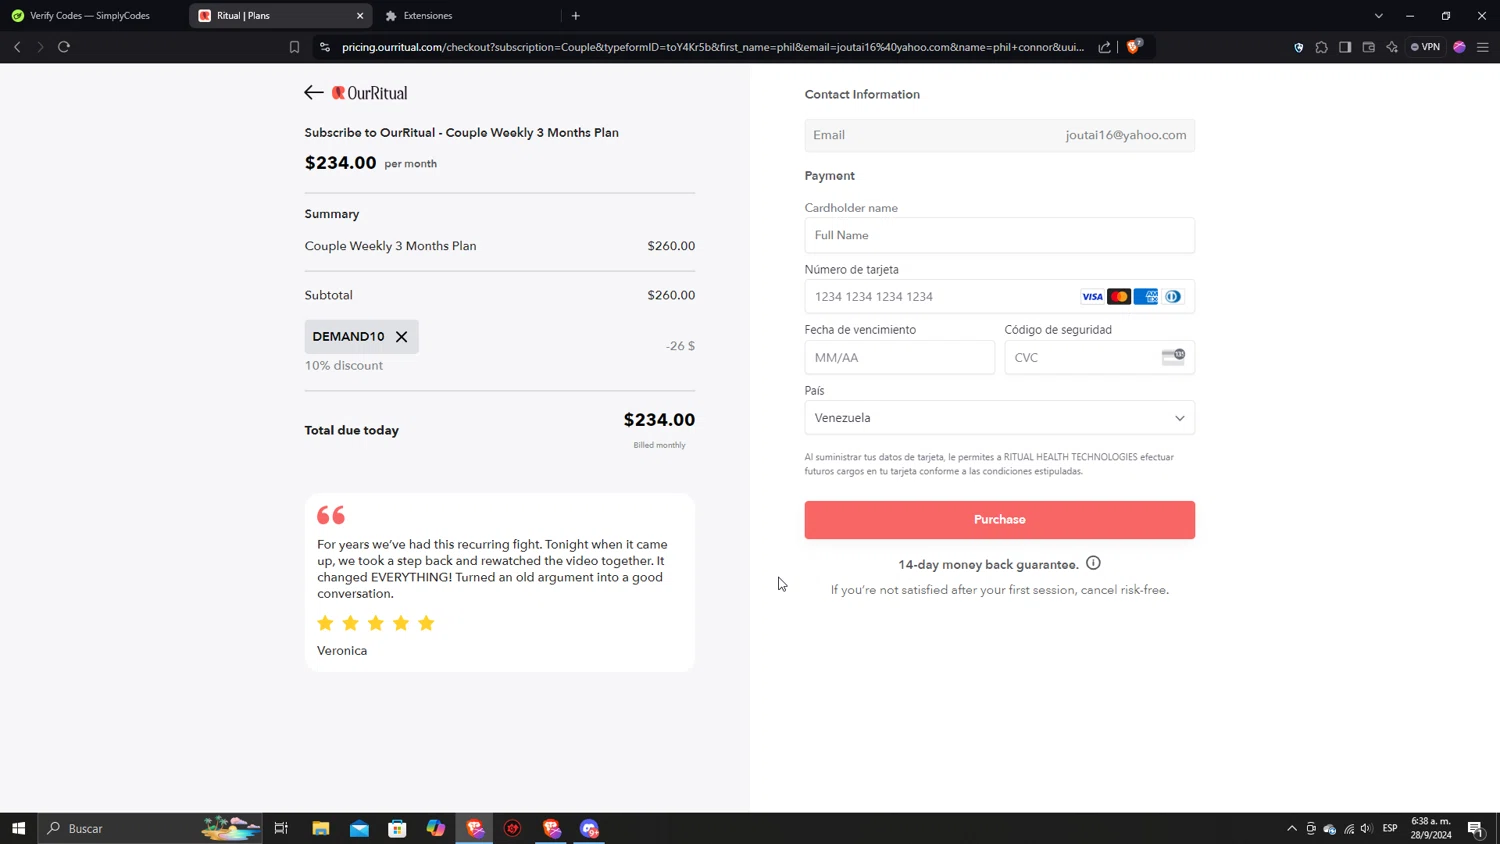
Task: Reload the current page
Action: pos(64,47)
